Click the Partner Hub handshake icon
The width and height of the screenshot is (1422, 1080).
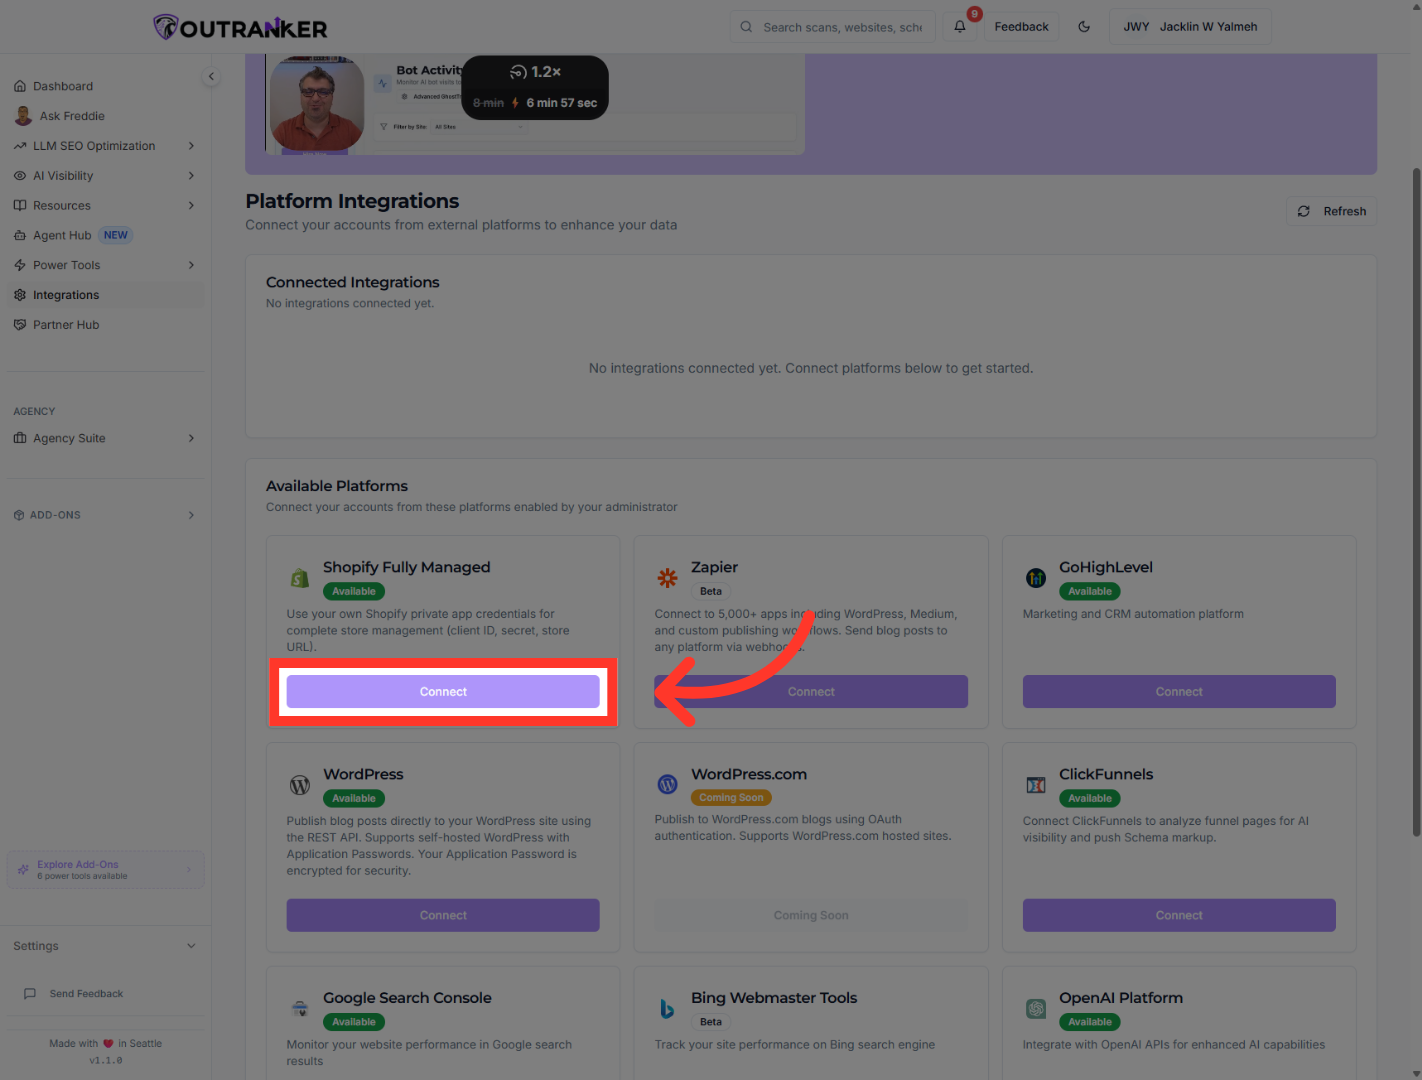(20, 325)
